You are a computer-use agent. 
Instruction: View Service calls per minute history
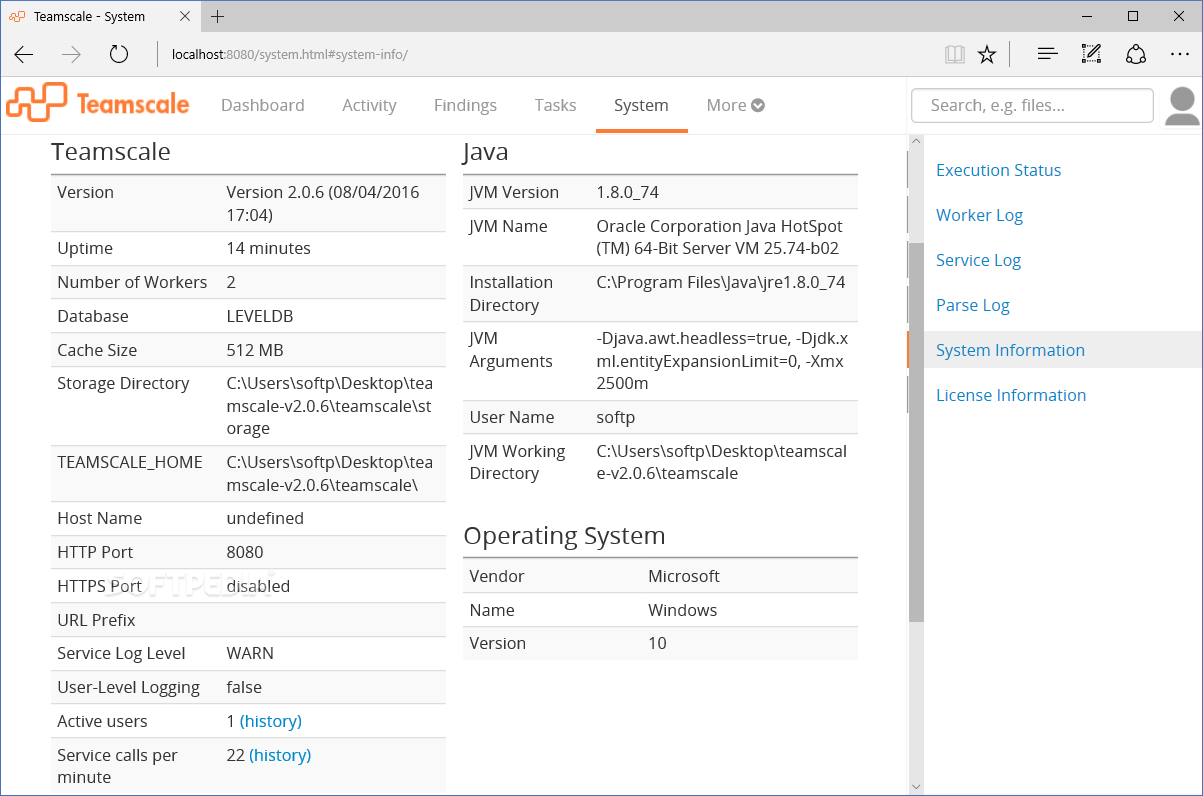click(279, 755)
